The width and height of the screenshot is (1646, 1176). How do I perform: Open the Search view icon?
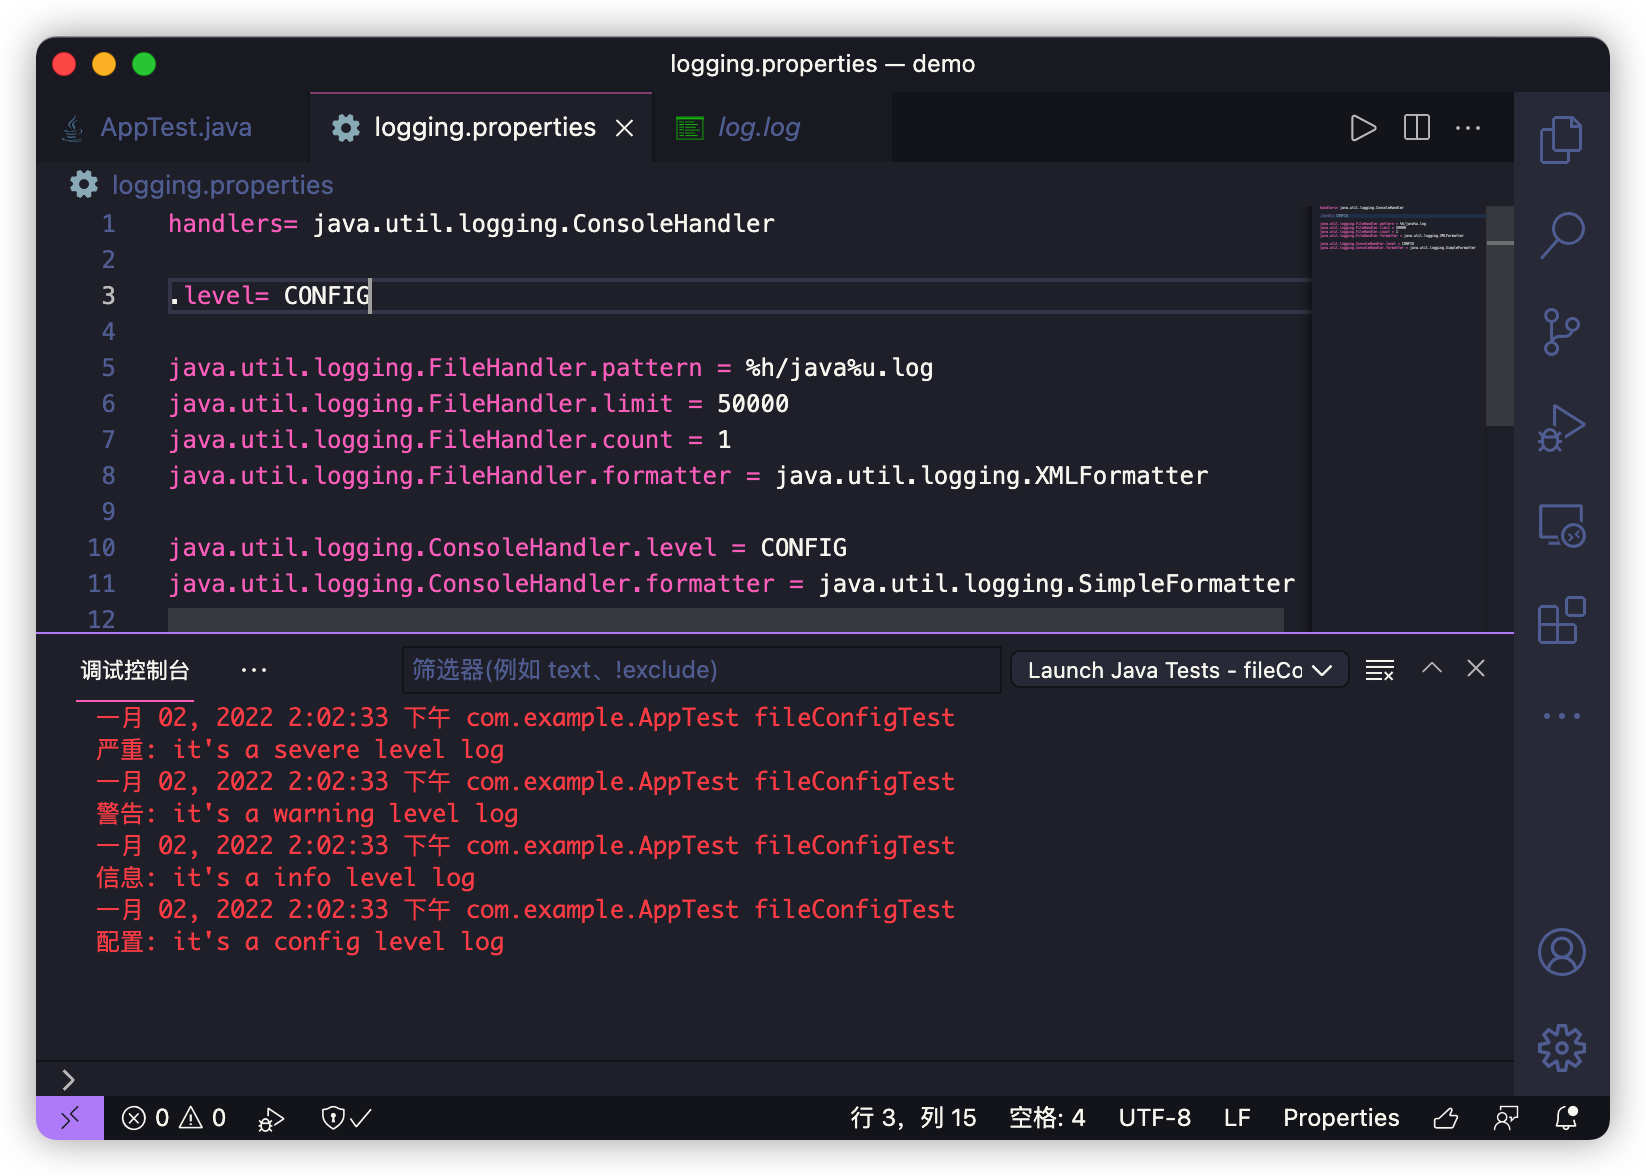coord(1561,235)
